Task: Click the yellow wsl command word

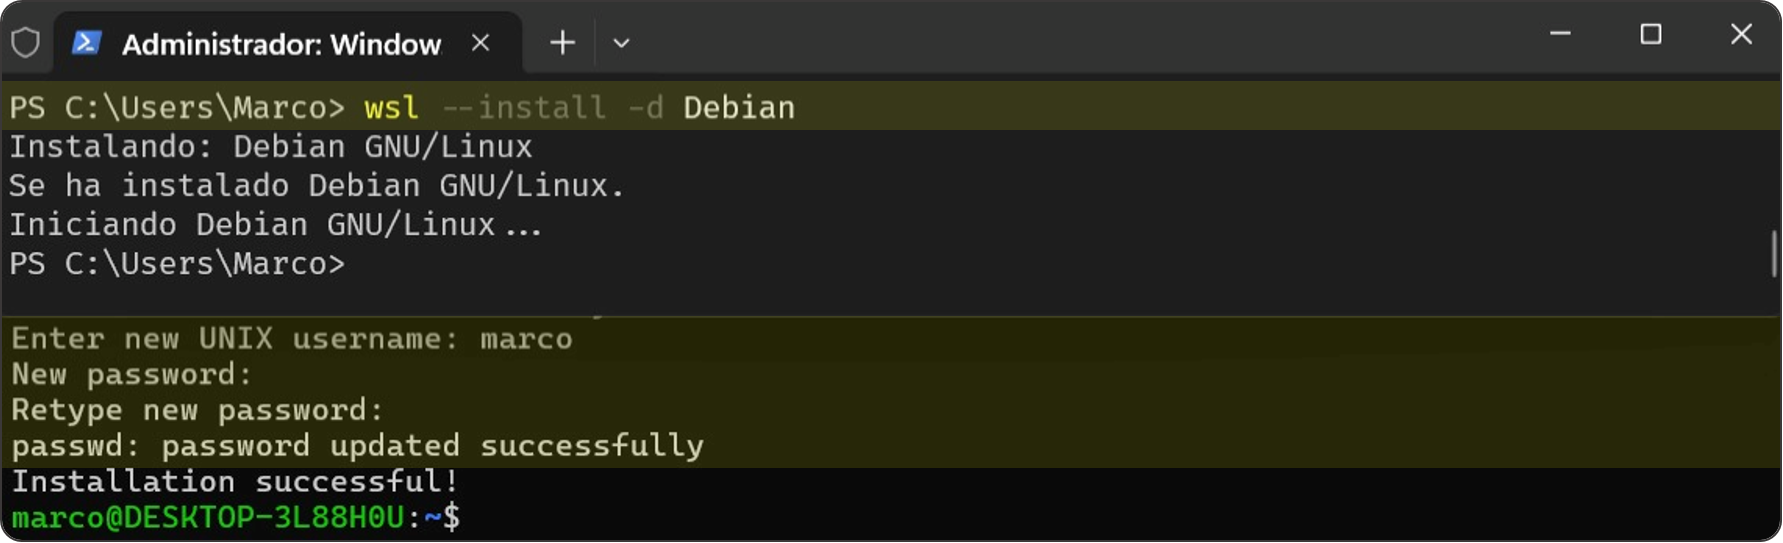Action: pos(391,108)
